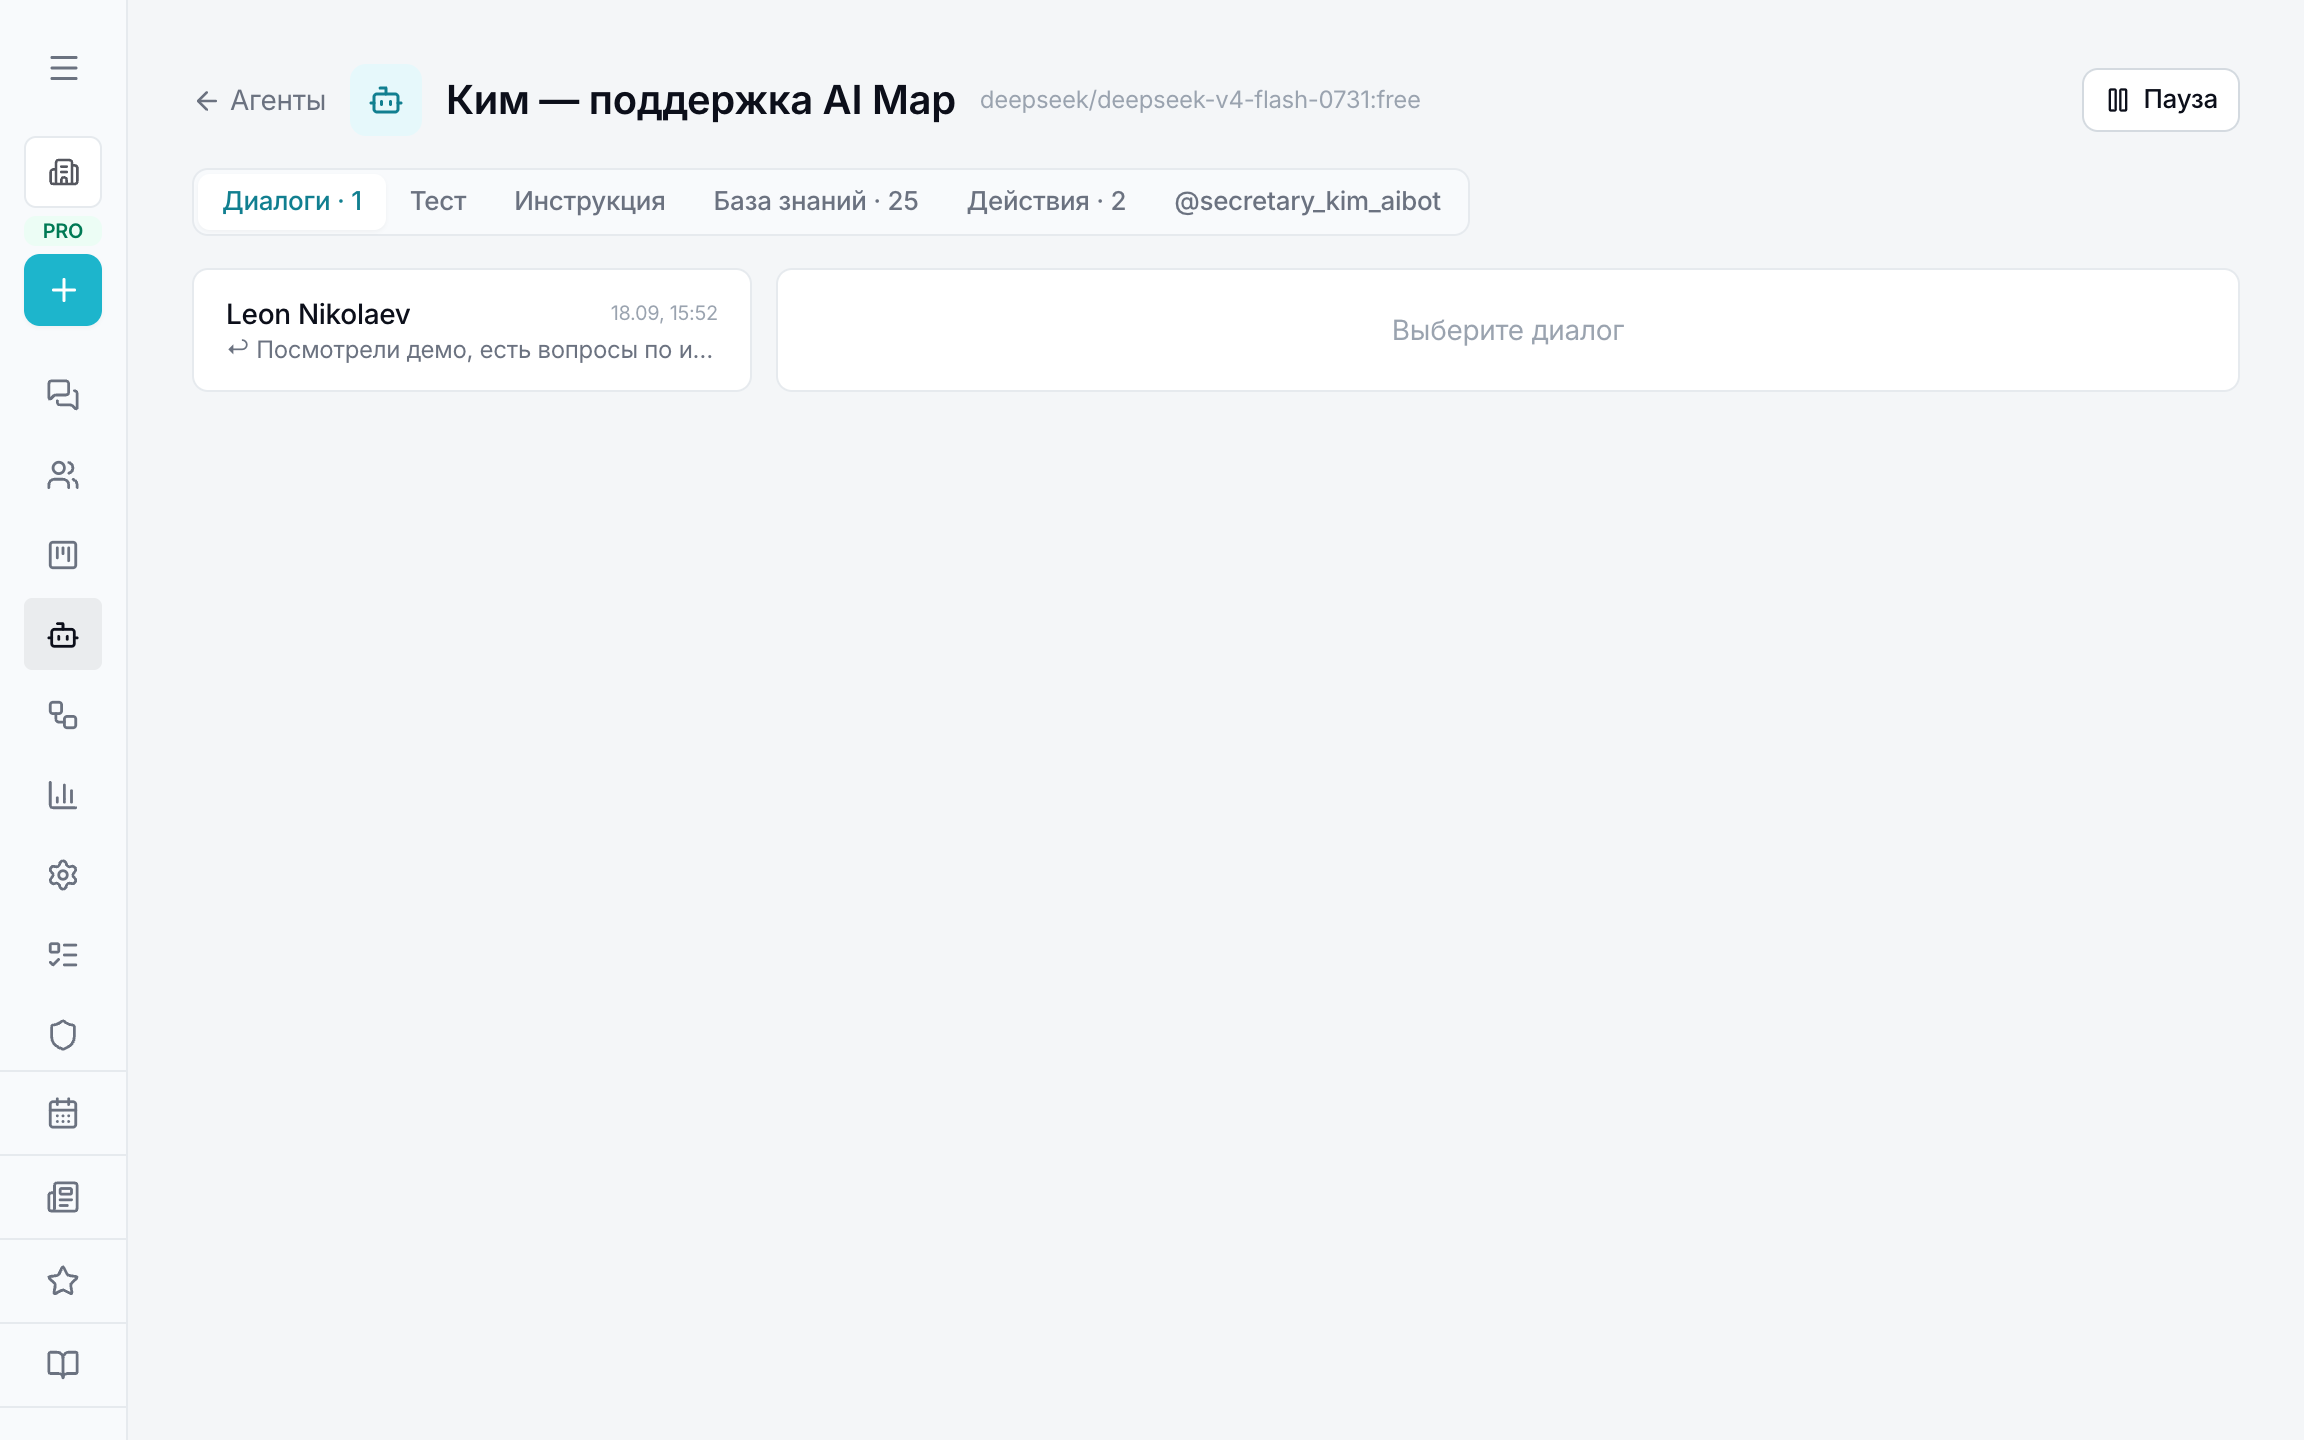The width and height of the screenshot is (2304, 1440).
Task: Open the @secretary_kim_aibot tab
Action: coord(1307,201)
